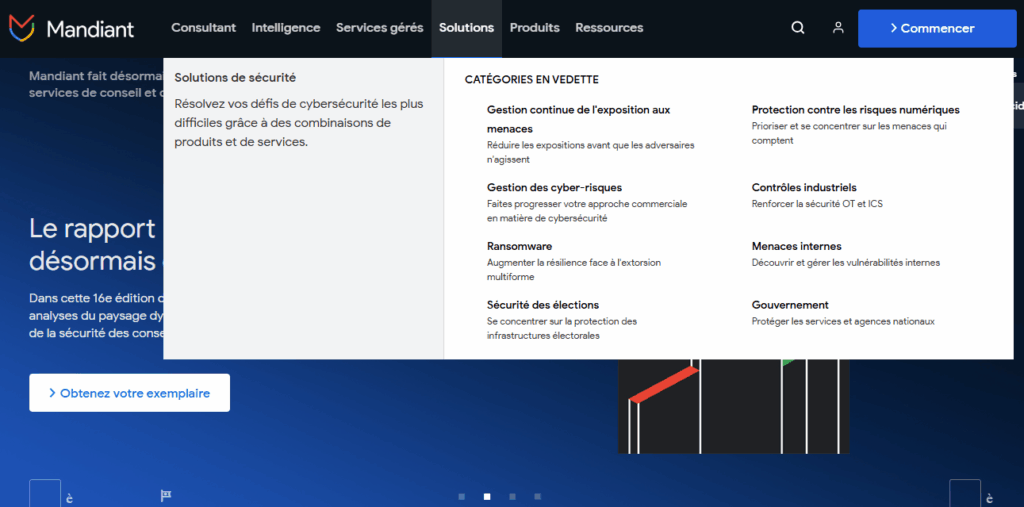The width and height of the screenshot is (1024, 507).
Task: Select the first carousel dot
Action: point(462,497)
